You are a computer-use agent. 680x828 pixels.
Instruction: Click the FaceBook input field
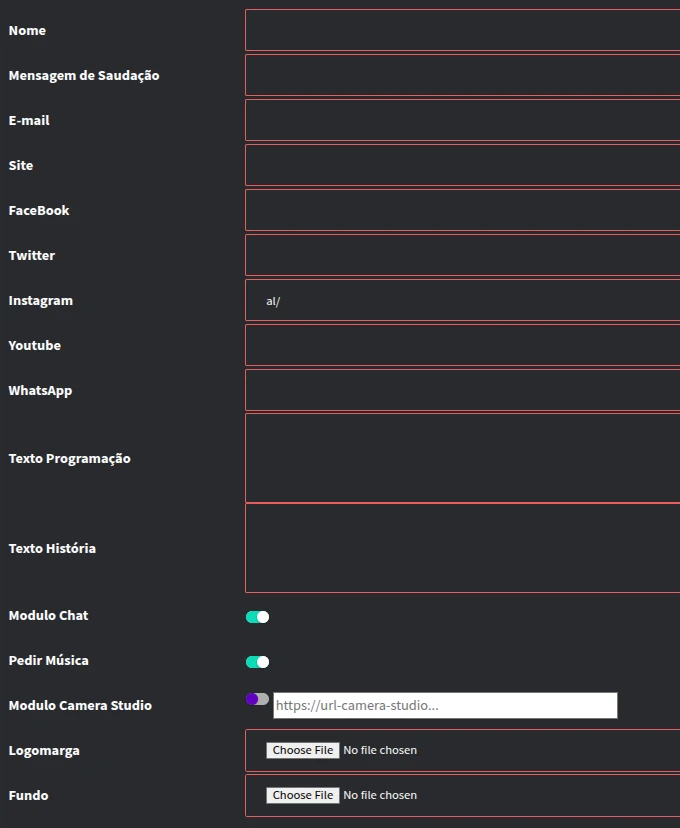click(462, 210)
